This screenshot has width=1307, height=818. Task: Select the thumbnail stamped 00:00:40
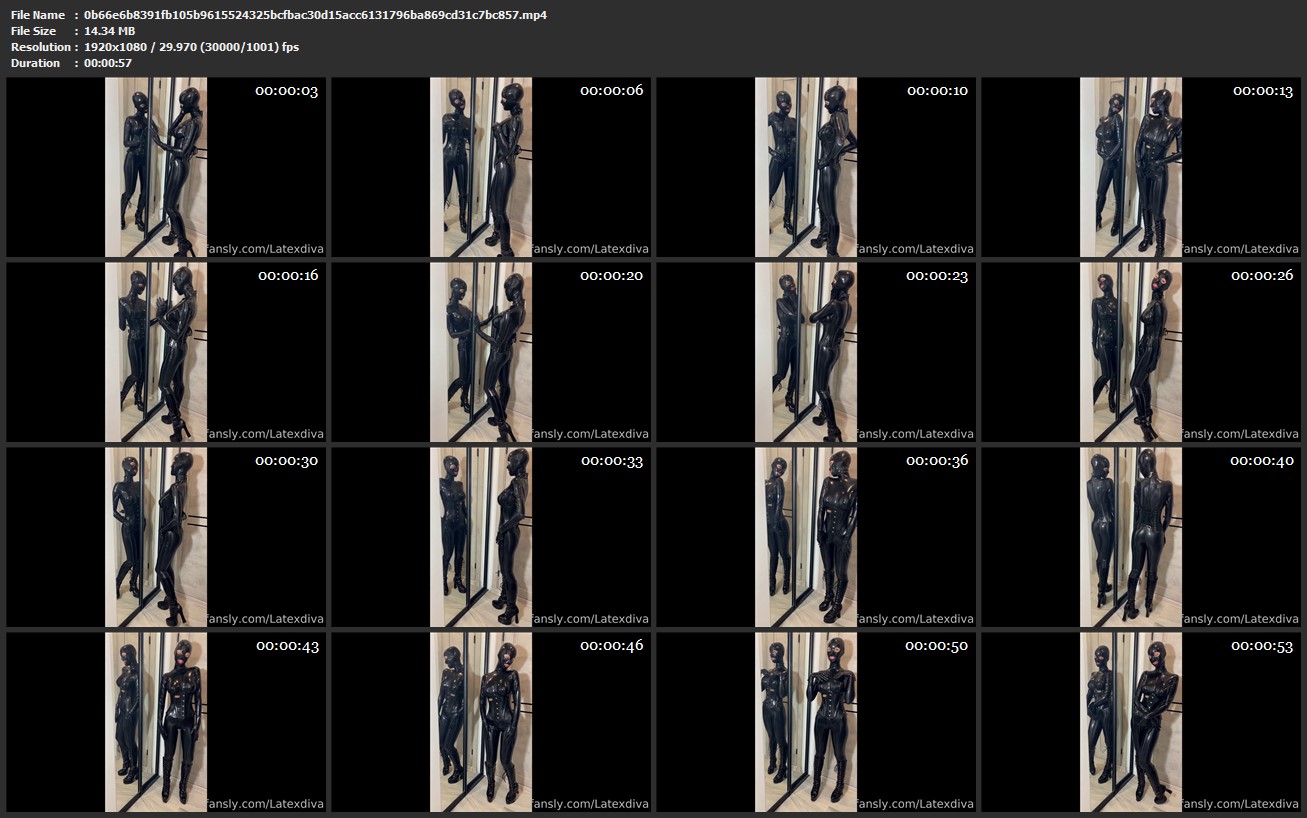[x=1141, y=537]
